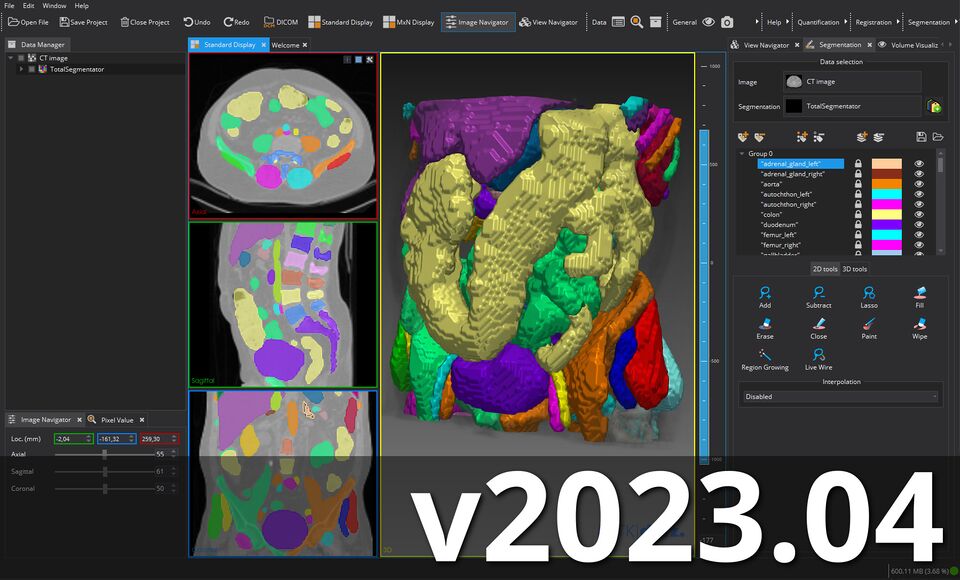Image resolution: width=960 pixels, height=580 pixels.
Task: Click the DICOM toolbar button
Action: 281,22
